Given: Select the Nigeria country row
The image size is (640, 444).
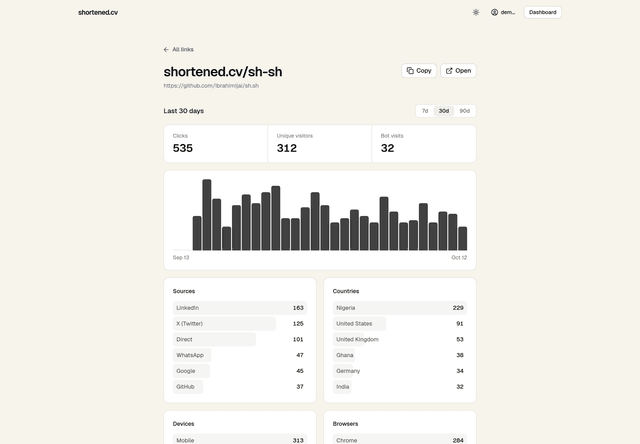Looking at the screenshot, I should (x=400, y=308).
